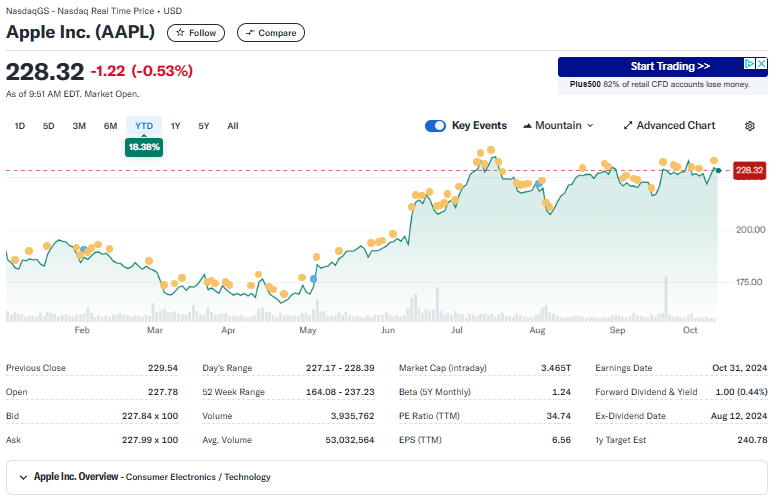Click the Open value 227.78
This screenshot has height=501, width=782.
click(163, 392)
